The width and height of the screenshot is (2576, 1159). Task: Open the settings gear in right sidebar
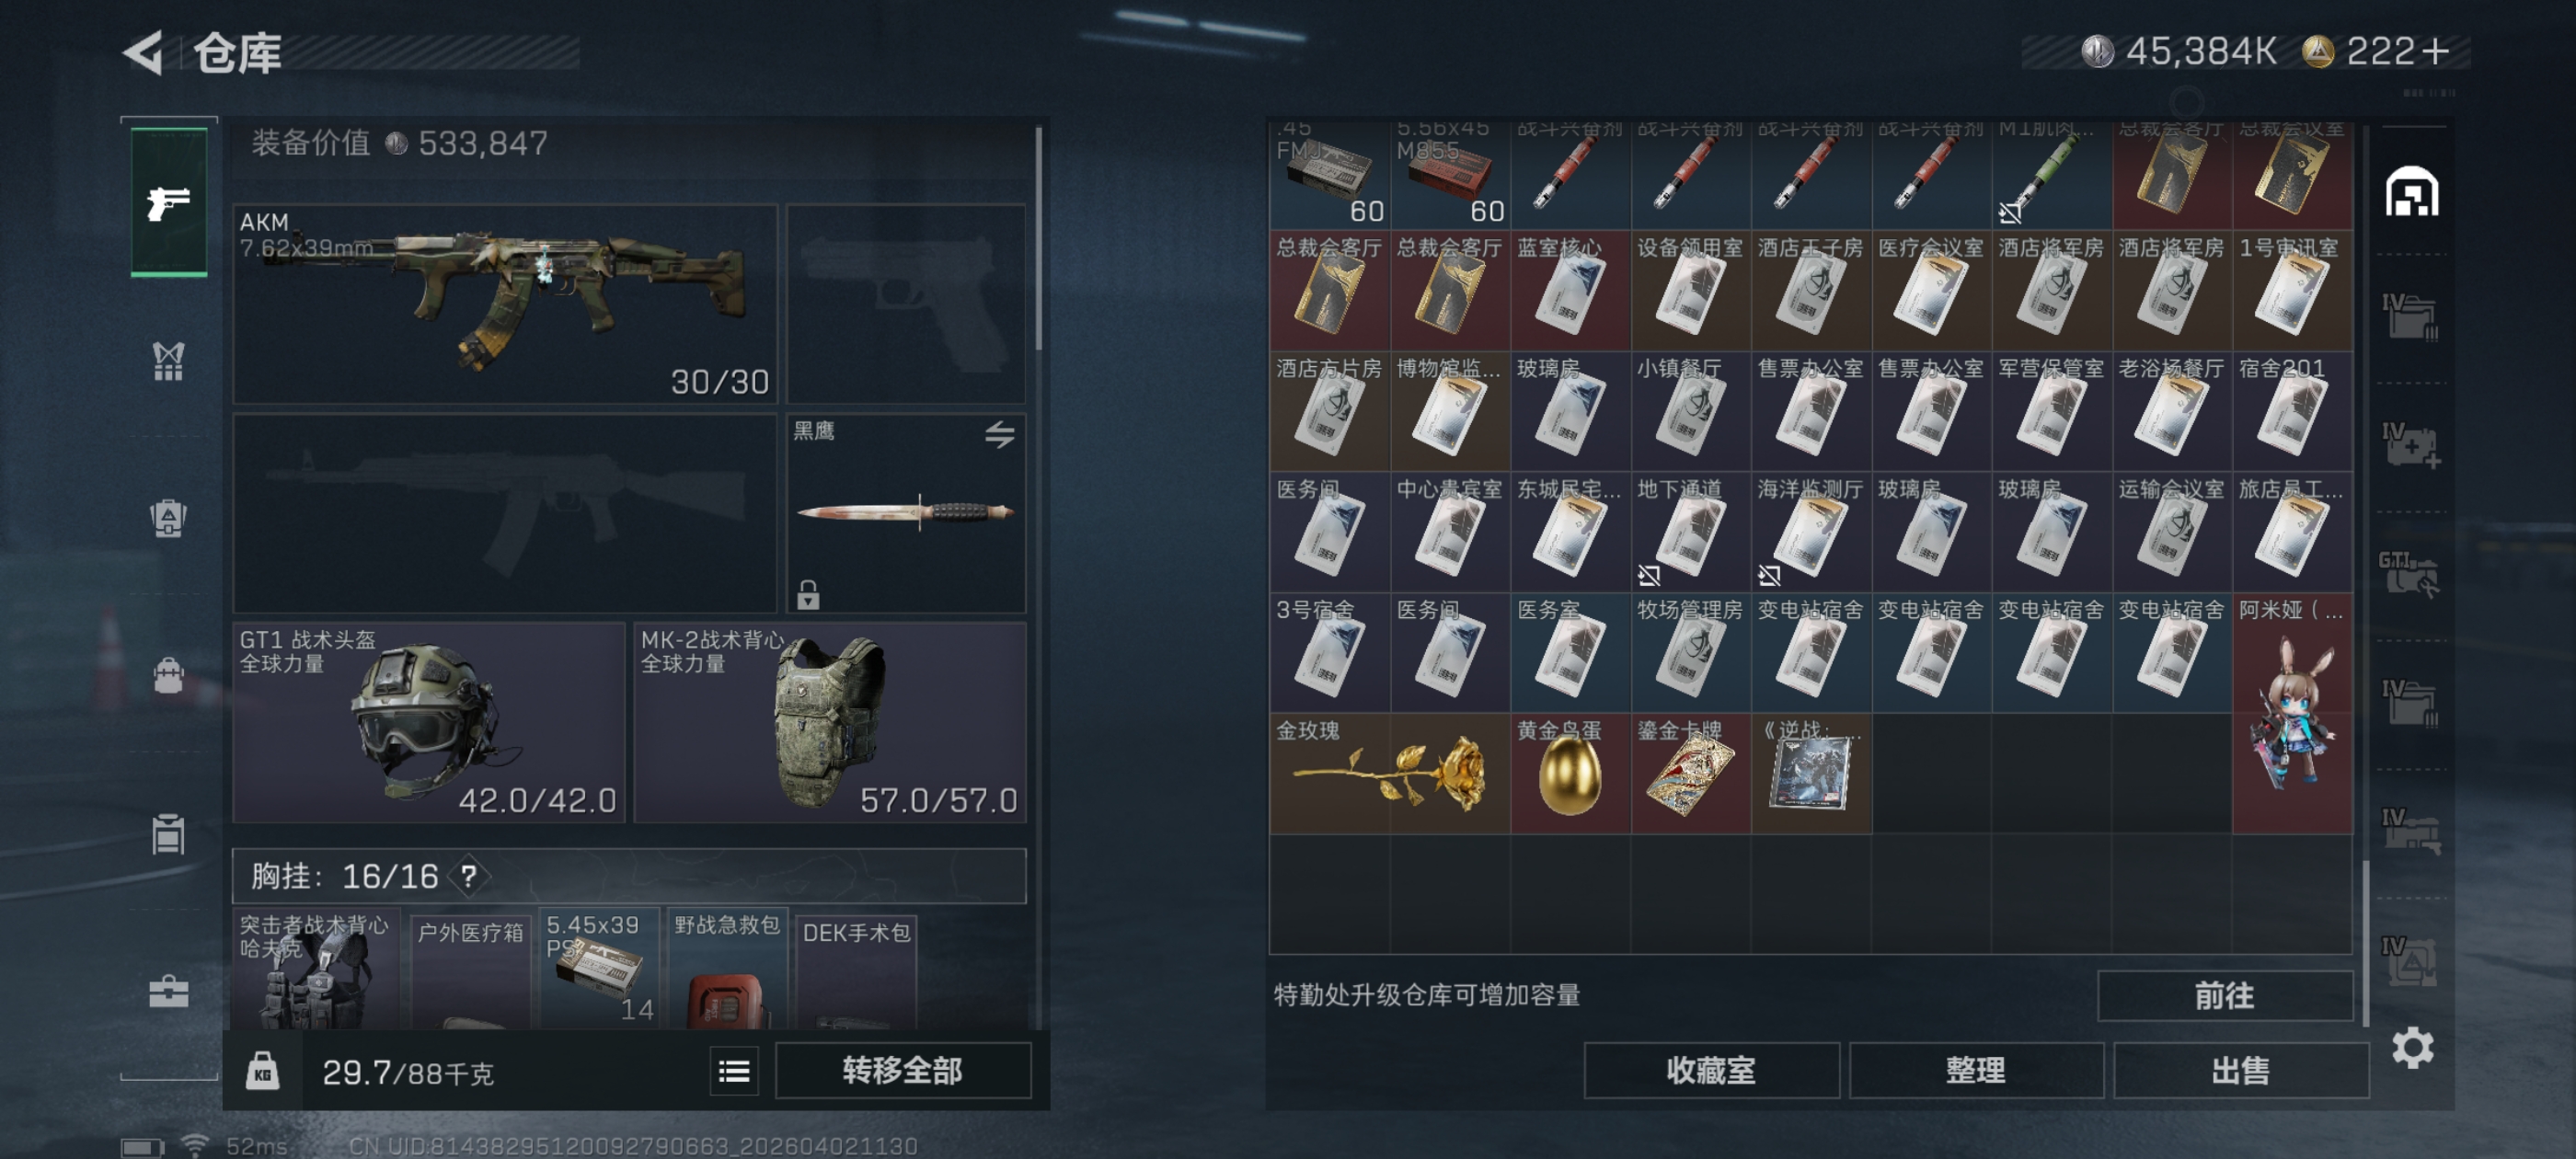pos(2412,1048)
